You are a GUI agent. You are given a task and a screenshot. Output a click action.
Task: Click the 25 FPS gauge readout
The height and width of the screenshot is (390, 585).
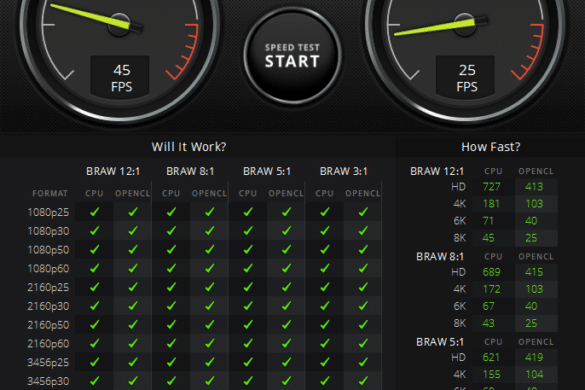coord(466,78)
